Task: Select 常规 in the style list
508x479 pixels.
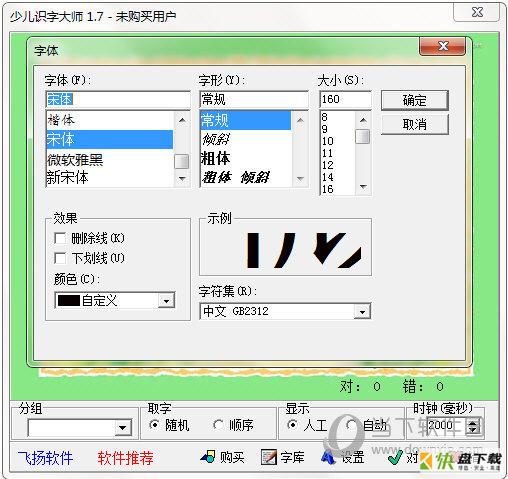Action: [246, 120]
